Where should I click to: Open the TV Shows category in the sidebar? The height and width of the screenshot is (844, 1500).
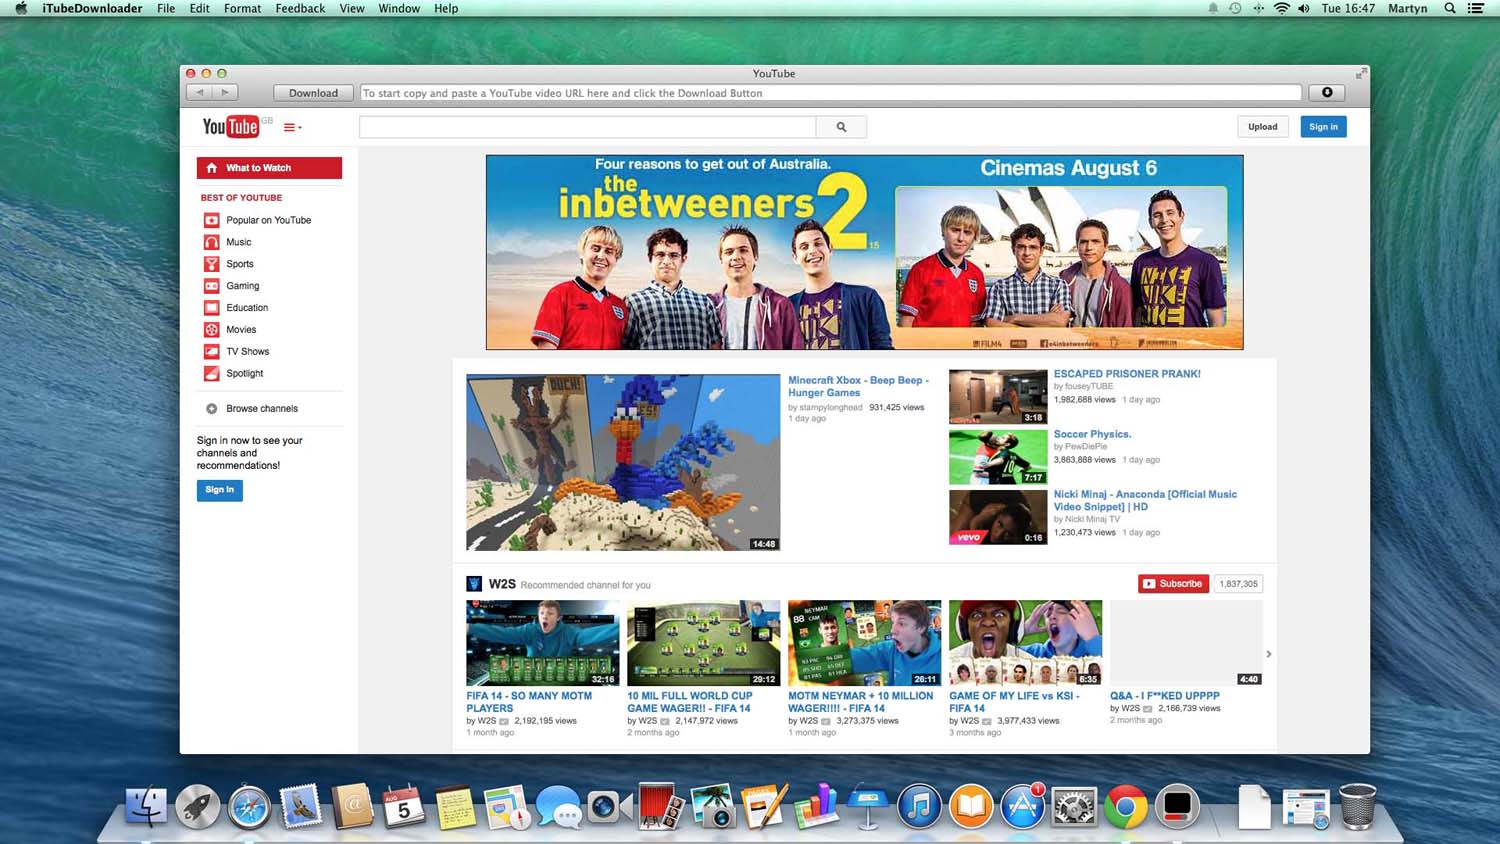click(x=237, y=352)
